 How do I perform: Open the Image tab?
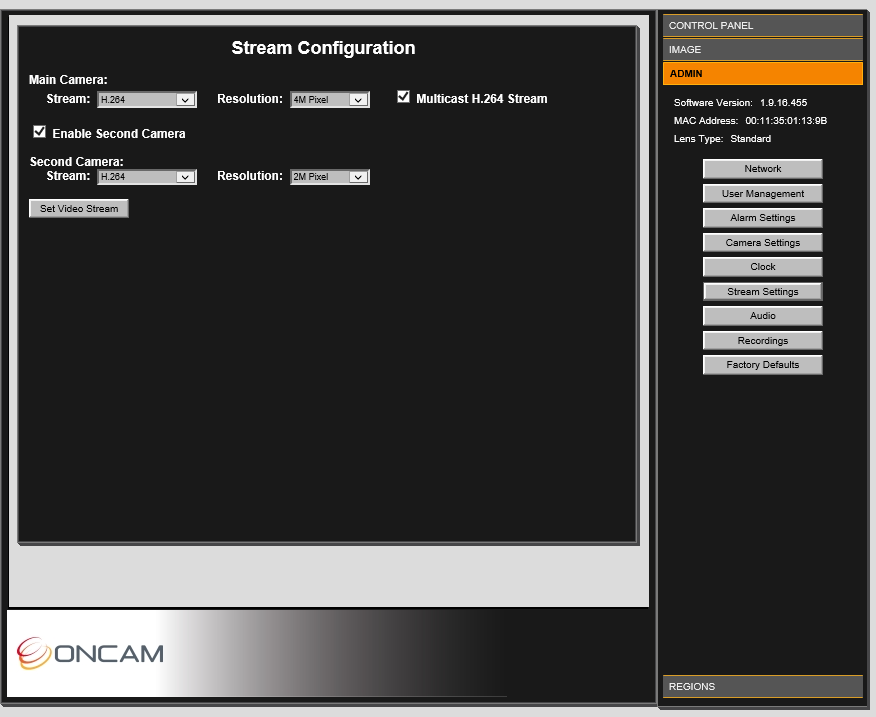[763, 50]
